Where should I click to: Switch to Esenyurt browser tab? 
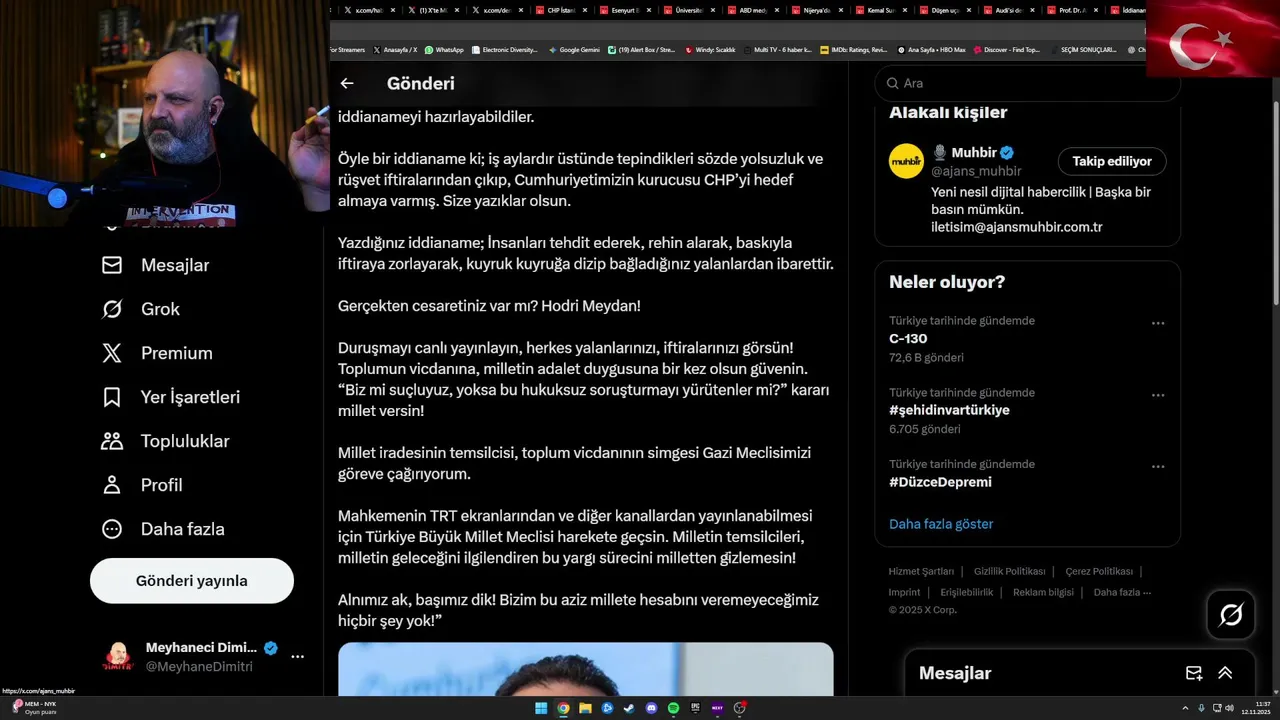[624, 10]
